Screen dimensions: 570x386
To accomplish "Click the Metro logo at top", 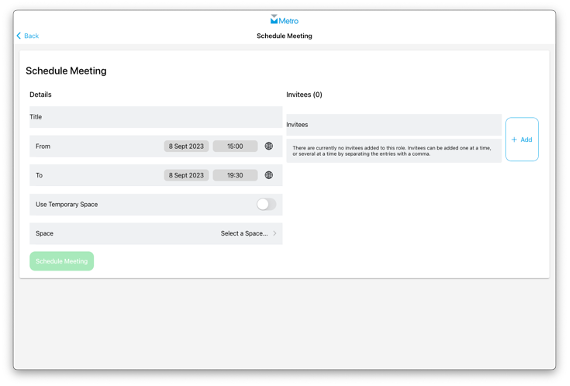I will [284, 20].
